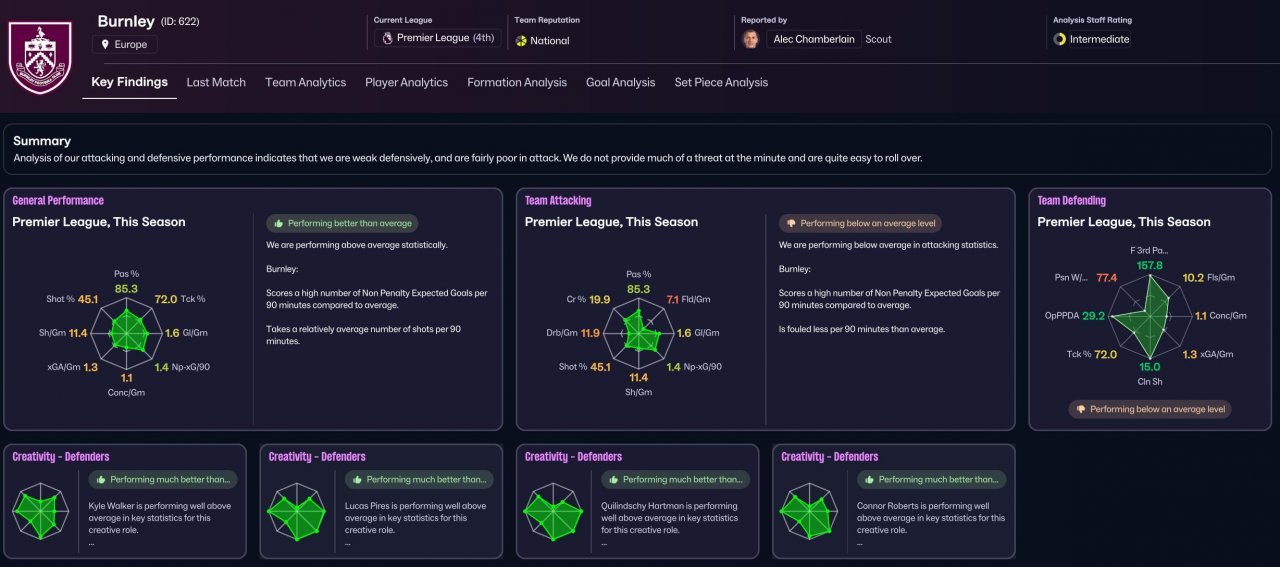Click Team Attacking's below average level badge
Image resolution: width=1280 pixels, height=567 pixels.
point(860,224)
